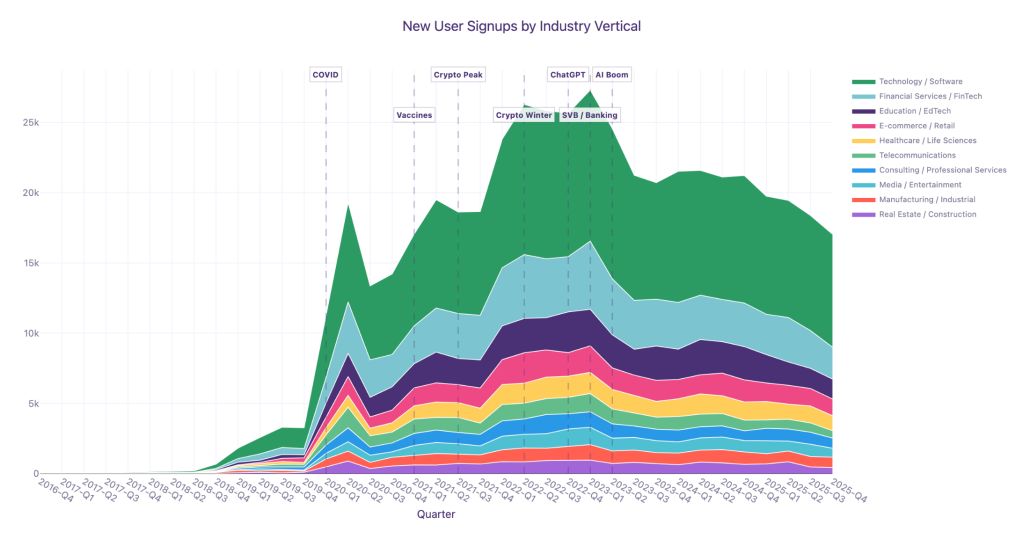The width and height of the screenshot is (1023, 539).
Task: Hide the Financial Services / FinTech series
Action: coord(931,96)
